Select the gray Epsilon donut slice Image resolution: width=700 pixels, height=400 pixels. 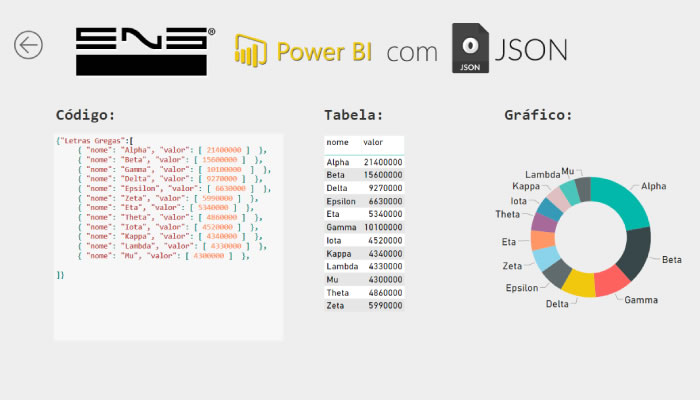click(x=557, y=273)
